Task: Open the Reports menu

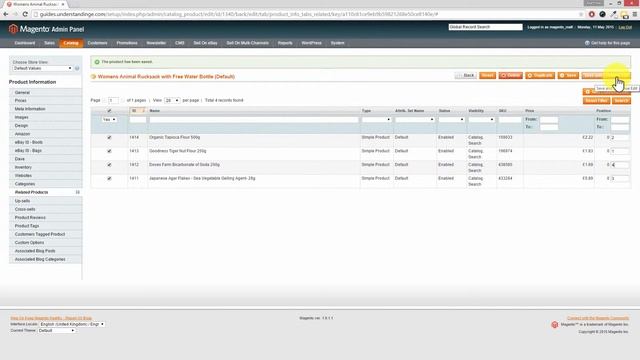Action: 285,43
